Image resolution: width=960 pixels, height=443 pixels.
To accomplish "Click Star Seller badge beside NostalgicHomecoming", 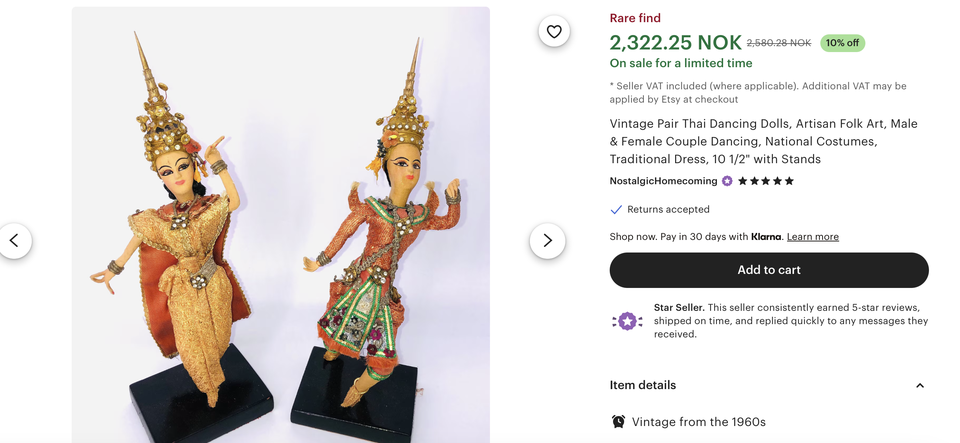I will (727, 181).
